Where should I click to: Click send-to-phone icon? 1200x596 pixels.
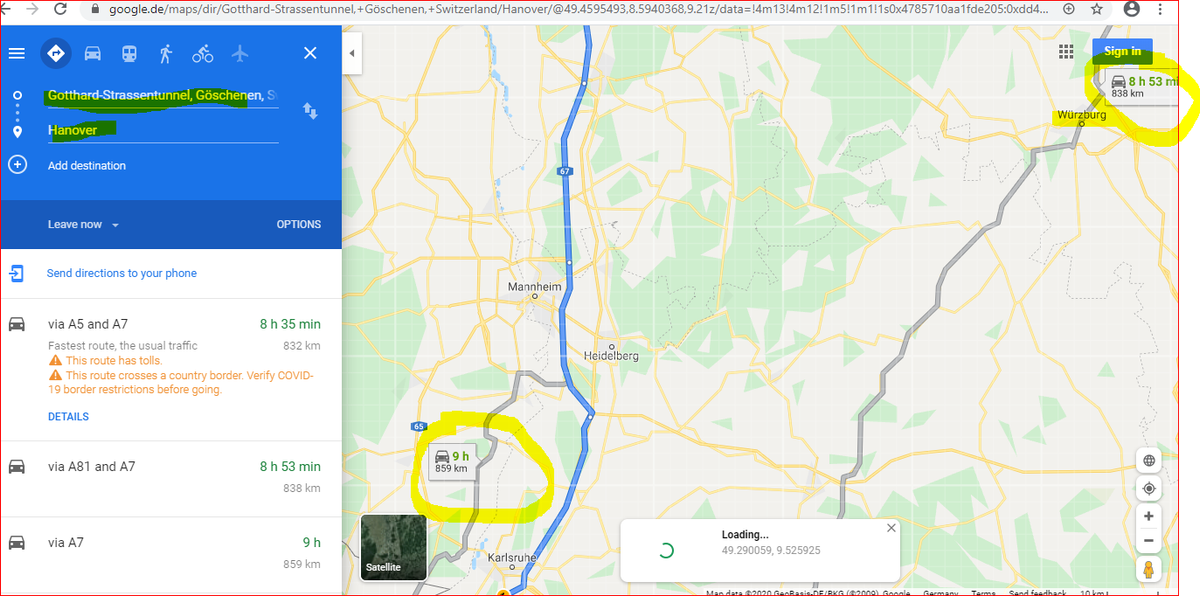pos(17,273)
